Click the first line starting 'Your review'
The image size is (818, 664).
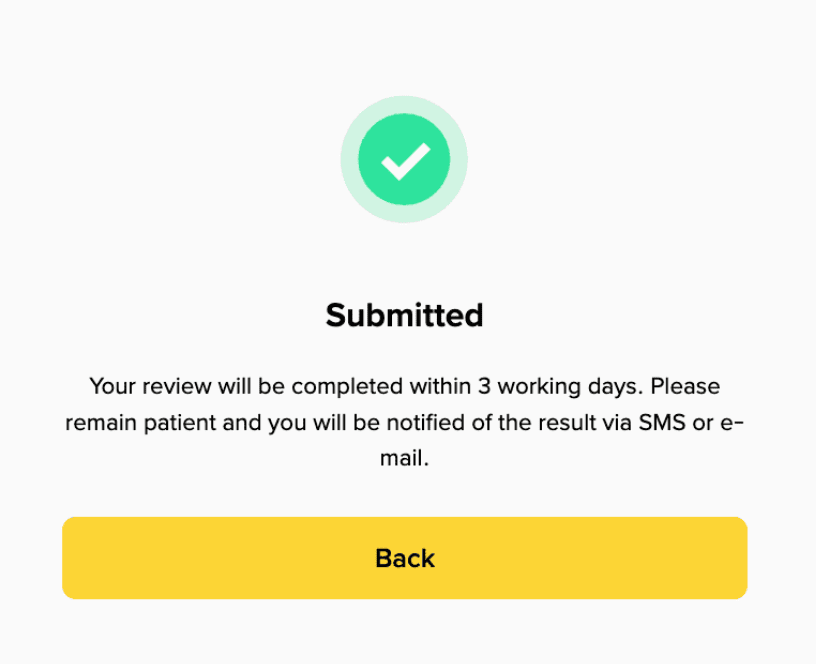point(404,387)
